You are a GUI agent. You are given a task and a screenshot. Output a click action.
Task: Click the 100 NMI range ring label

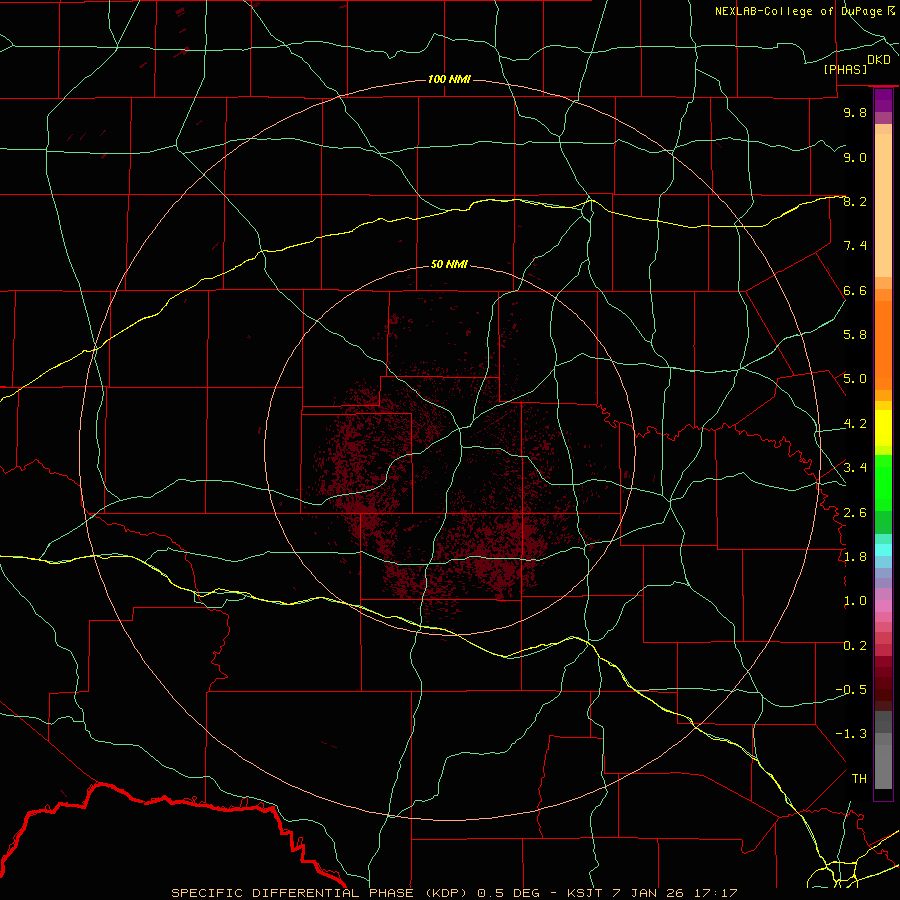click(x=449, y=79)
